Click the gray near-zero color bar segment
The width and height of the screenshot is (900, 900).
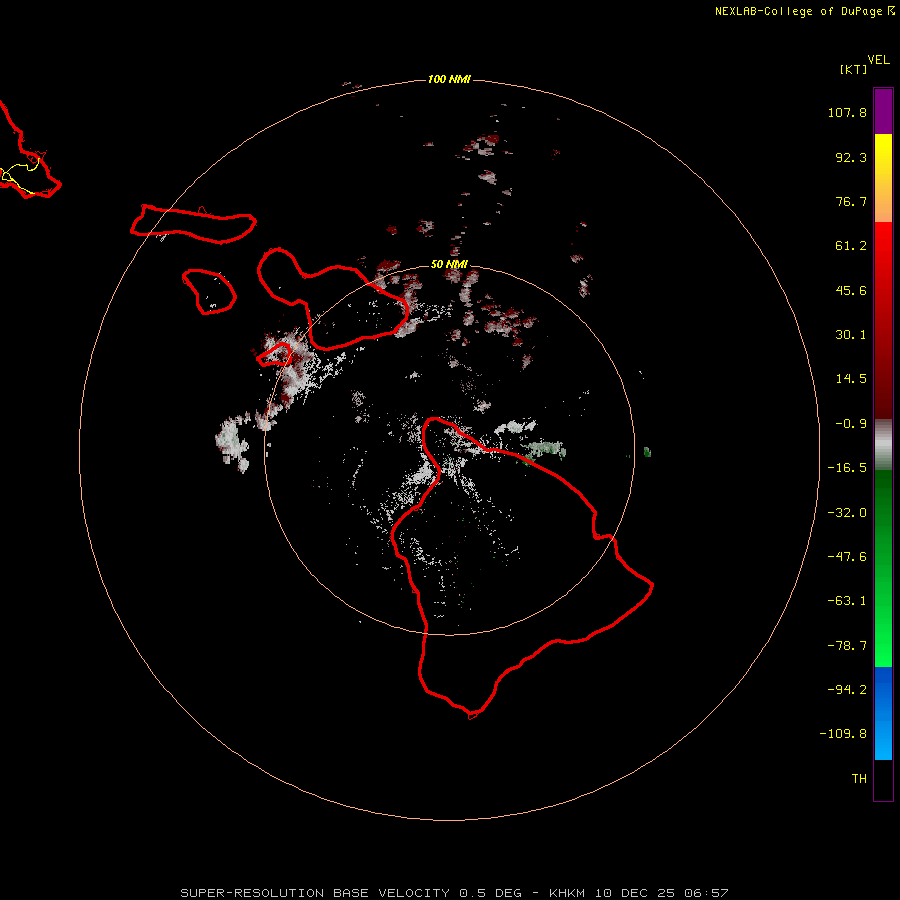click(x=883, y=444)
